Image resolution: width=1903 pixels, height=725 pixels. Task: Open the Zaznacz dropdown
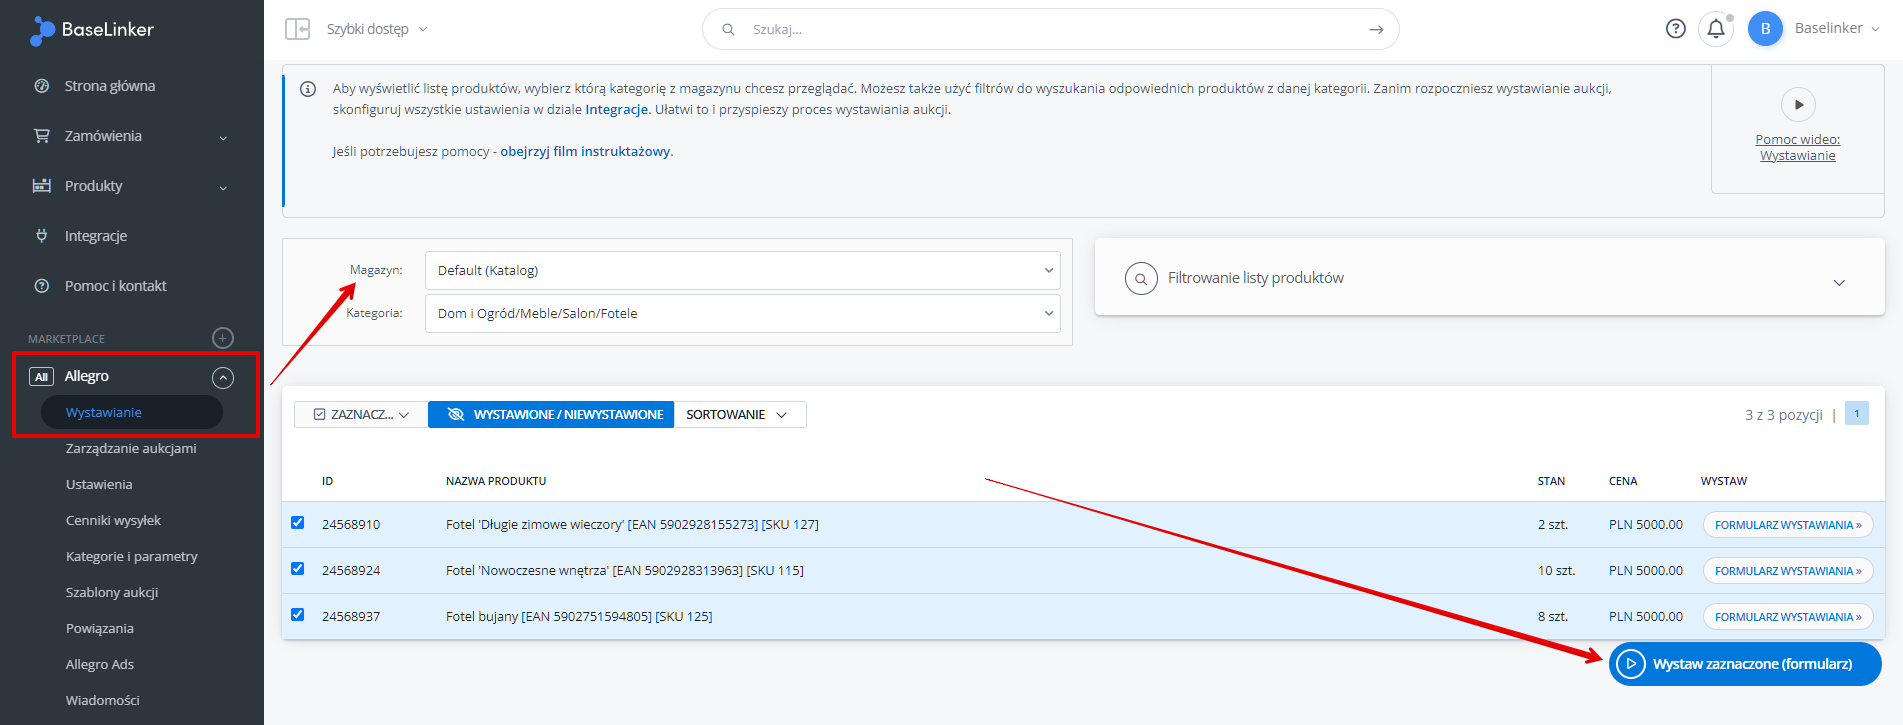click(x=361, y=415)
